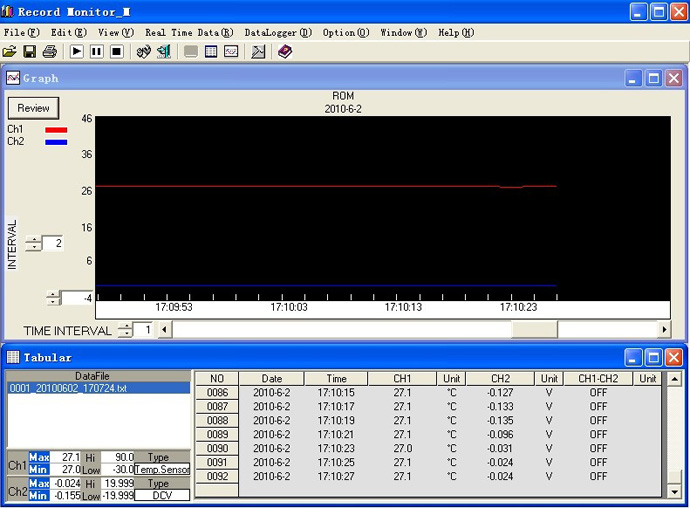The width and height of the screenshot is (690, 508).
Task: Adjust the TIME INTERVAL stepper arrows
Action: pos(125,330)
